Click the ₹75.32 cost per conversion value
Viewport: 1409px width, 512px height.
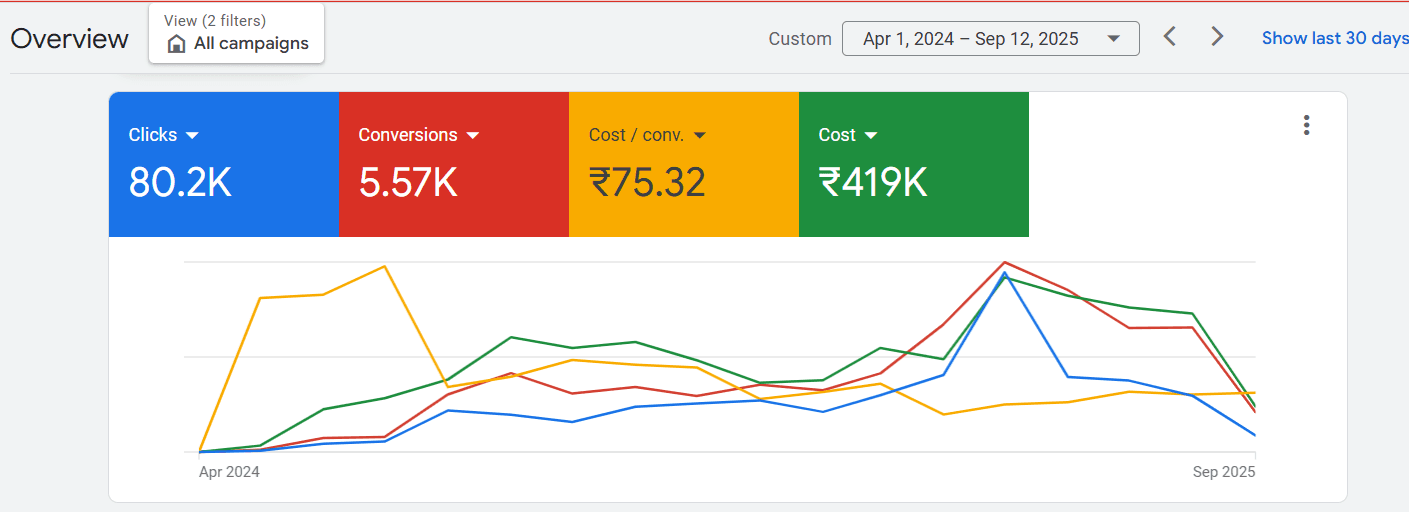coord(647,182)
